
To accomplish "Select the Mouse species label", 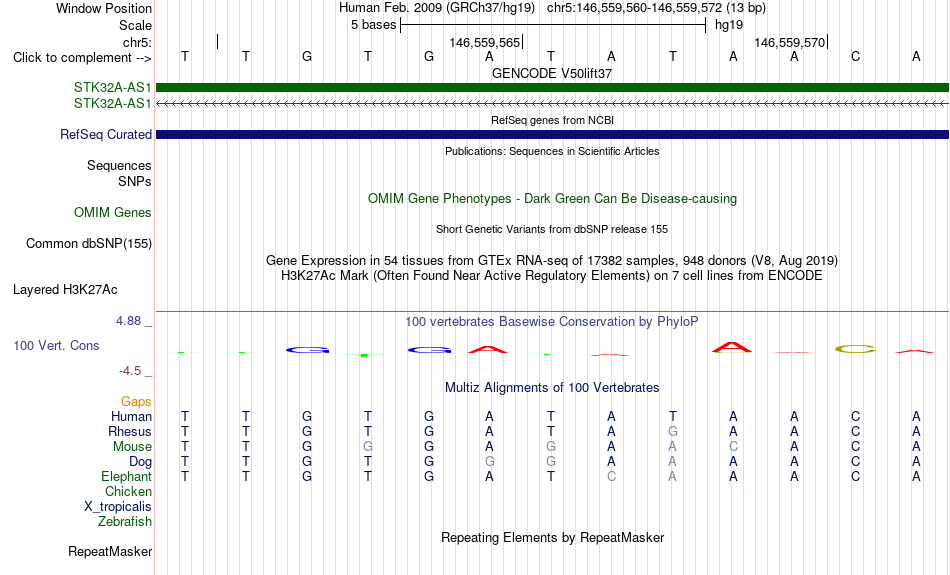I will (x=132, y=447).
